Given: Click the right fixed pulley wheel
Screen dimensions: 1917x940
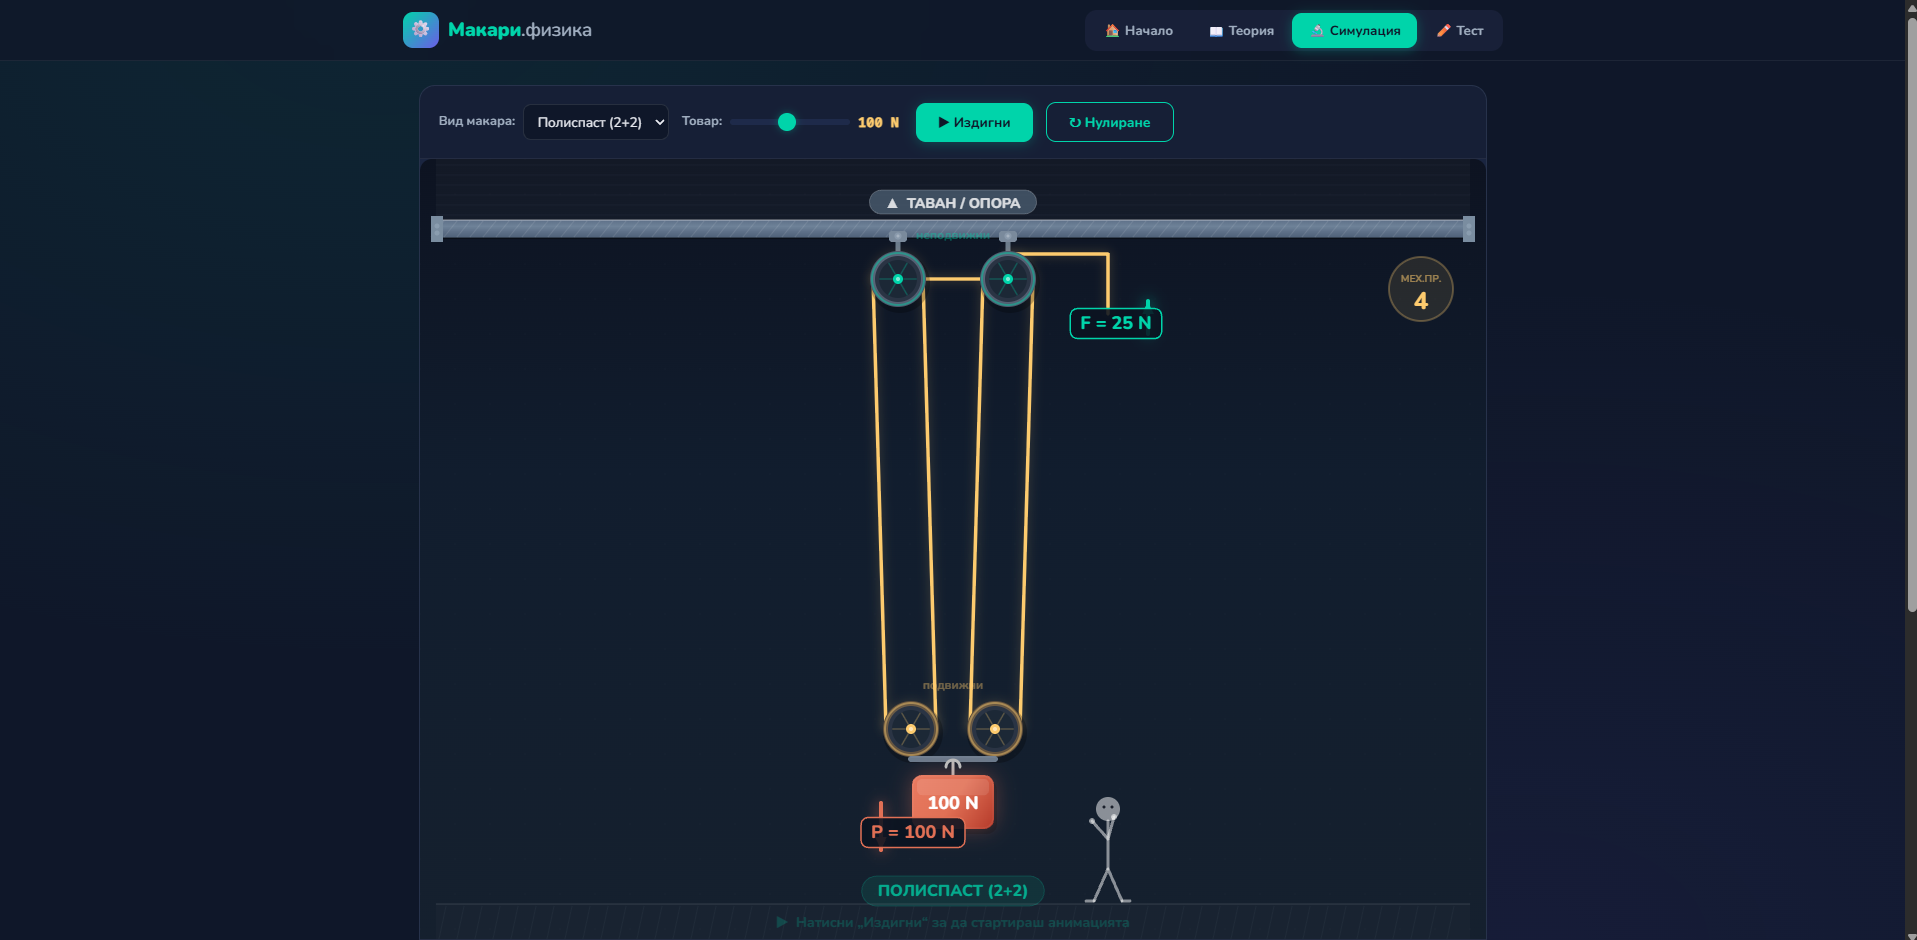Looking at the screenshot, I should click(1007, 279).
